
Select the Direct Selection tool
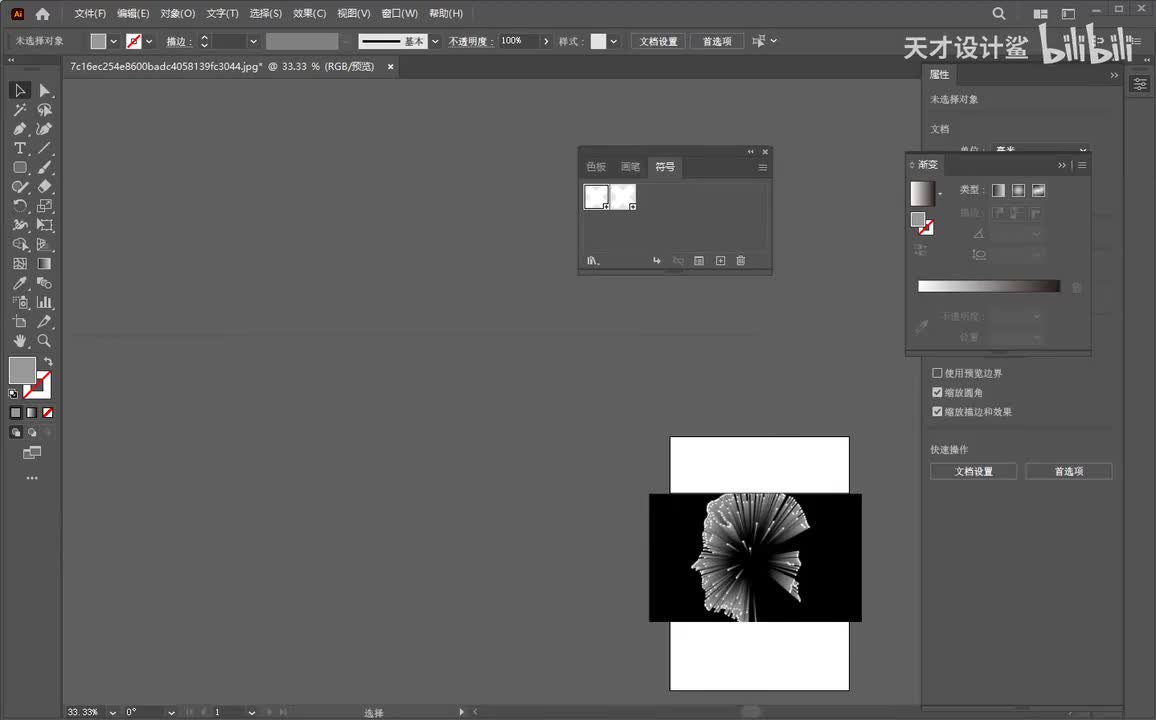click(44, 90)
